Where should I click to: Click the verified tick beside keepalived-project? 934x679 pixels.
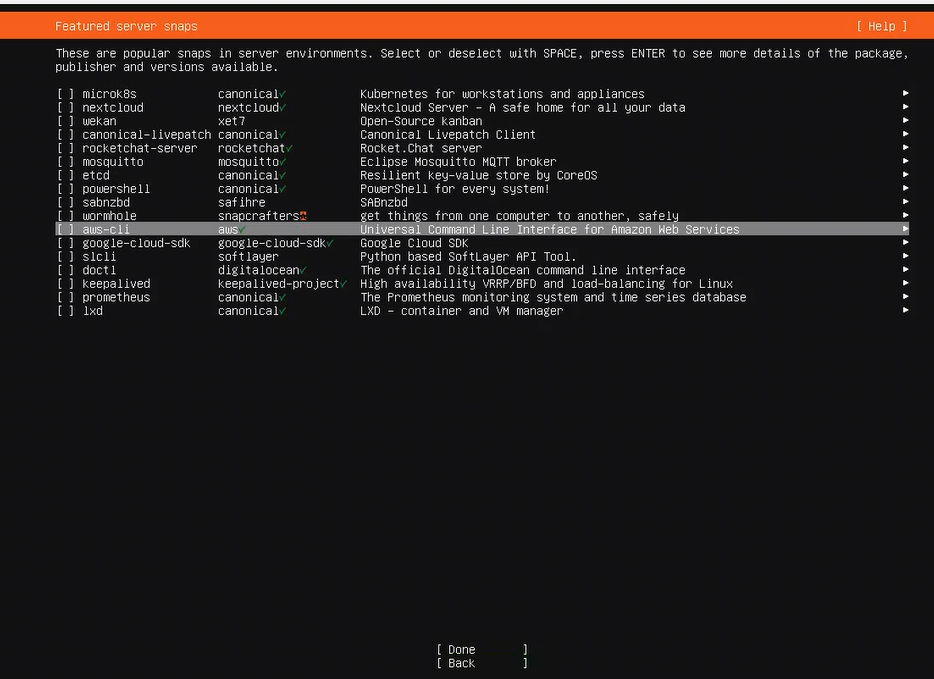click(344, 284)
